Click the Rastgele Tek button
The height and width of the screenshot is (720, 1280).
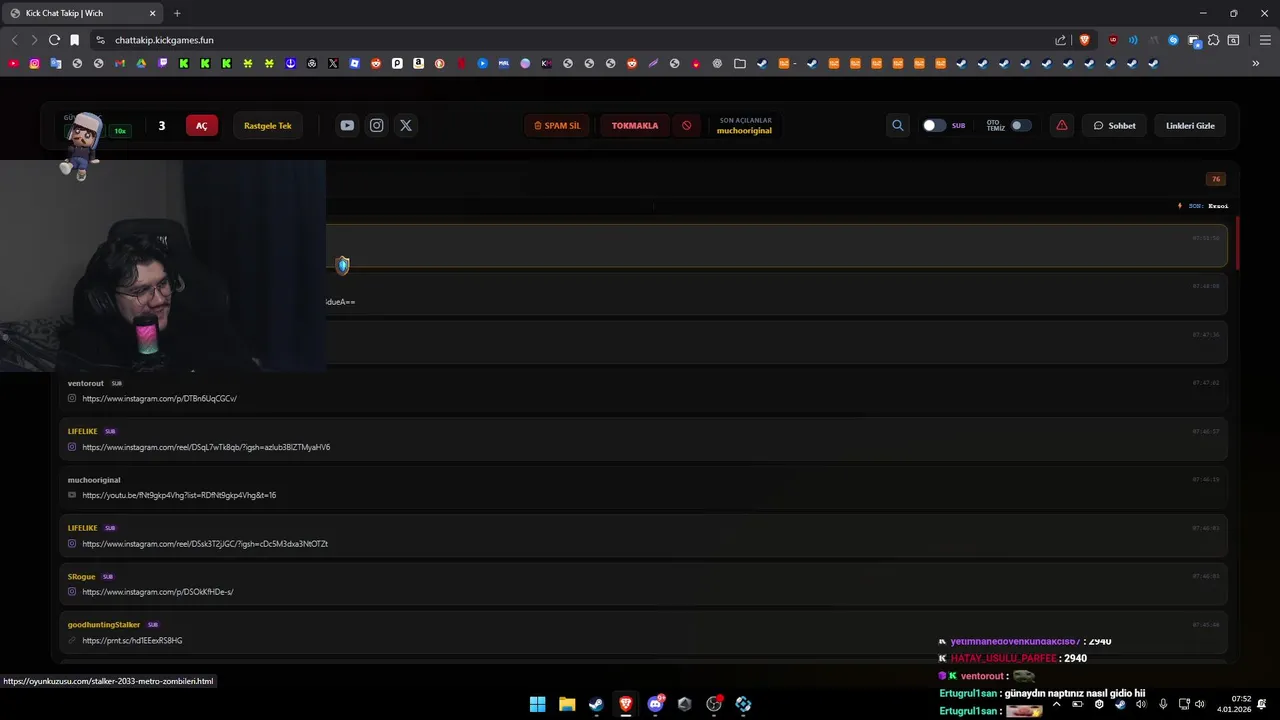tap(268, 125)
